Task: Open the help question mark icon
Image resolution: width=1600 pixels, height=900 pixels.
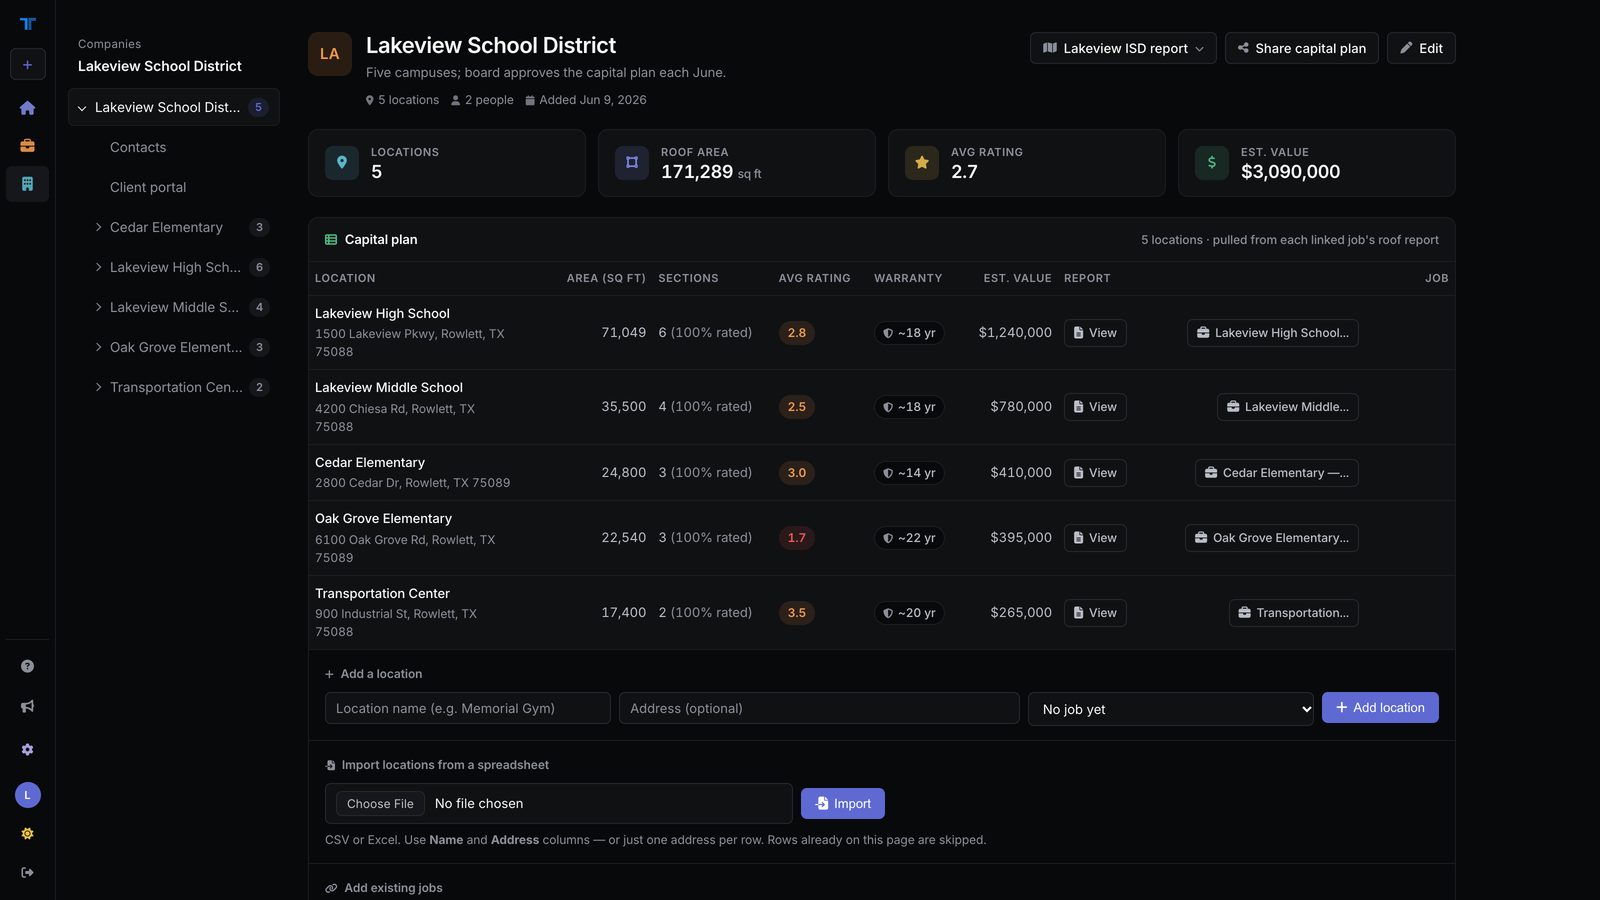Action: pyautogui.click(x=27, y=666)
